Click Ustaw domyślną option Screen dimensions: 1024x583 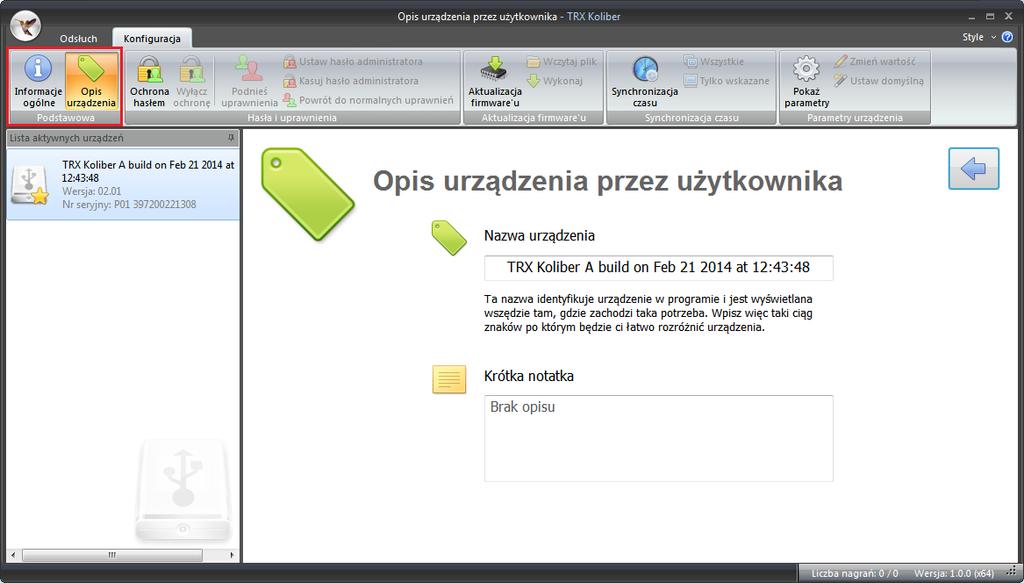coord(878,81)
